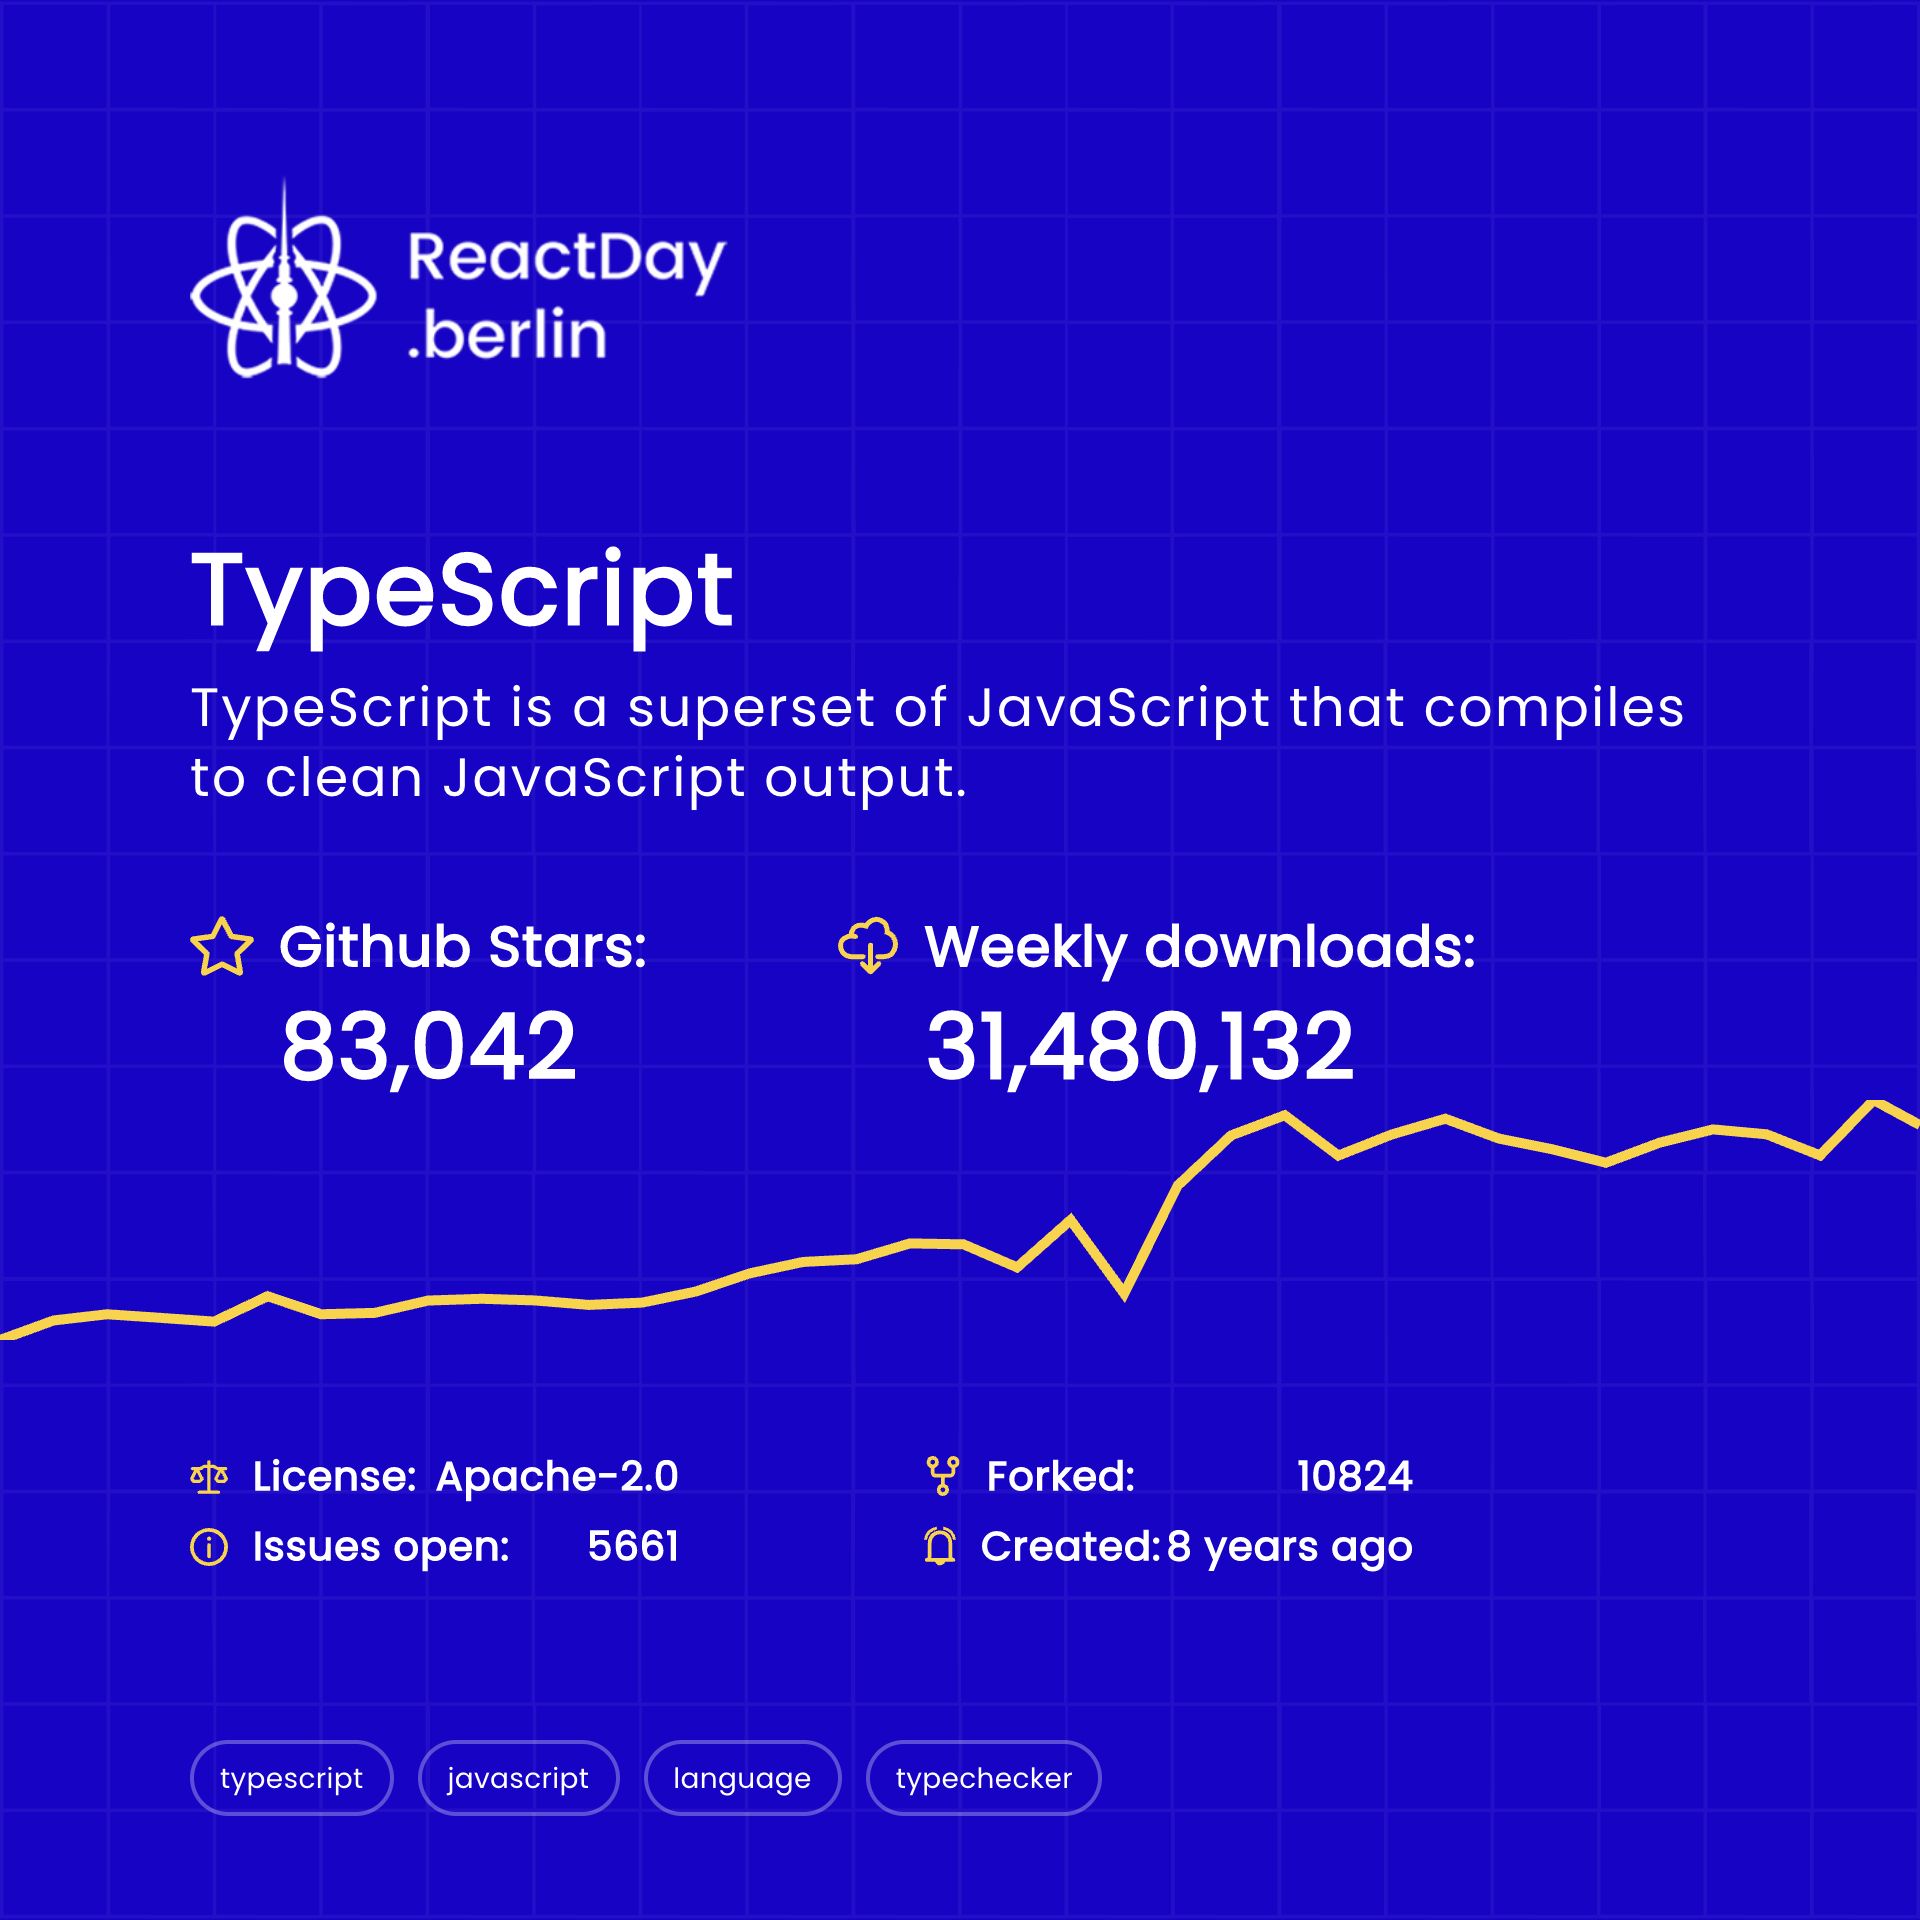Click the 'Created:' label
Viewport: 1920px width, 1920px height.
pyautogui.click(x=1070, y=1547)
